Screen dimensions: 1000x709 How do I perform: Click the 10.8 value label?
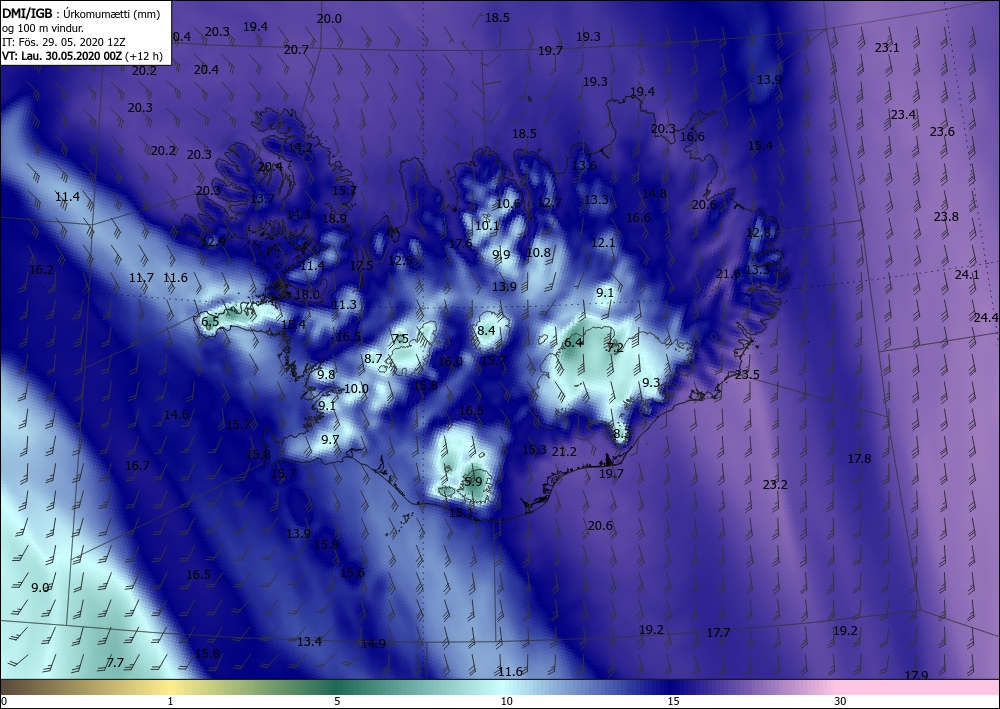(x=538, y=253)
